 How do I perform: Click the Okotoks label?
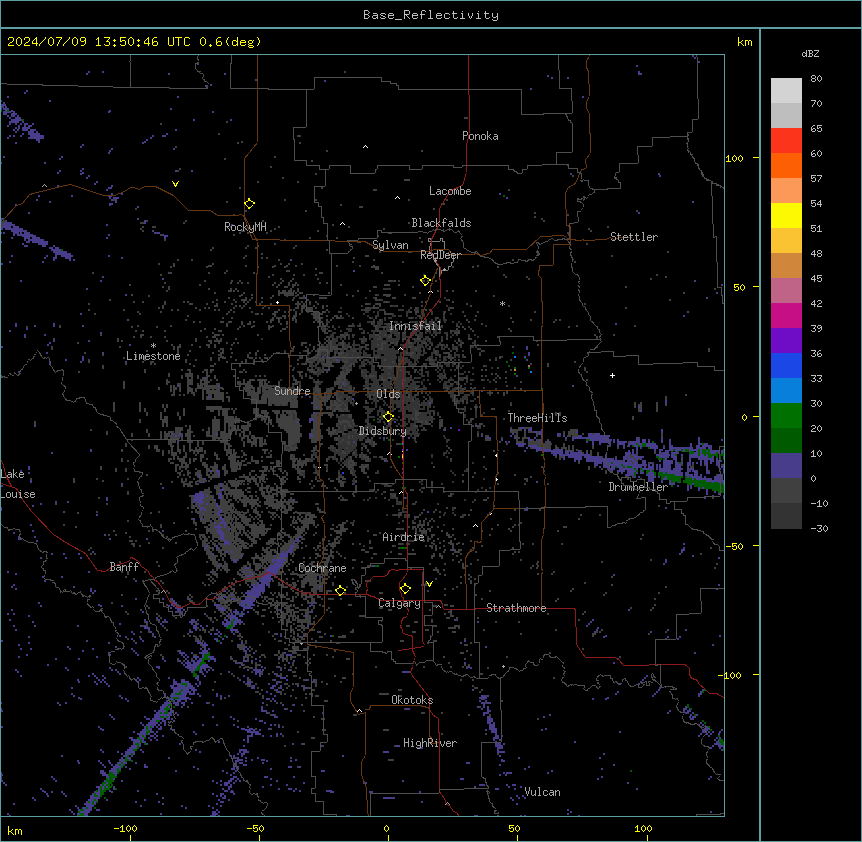coord(412,700)
